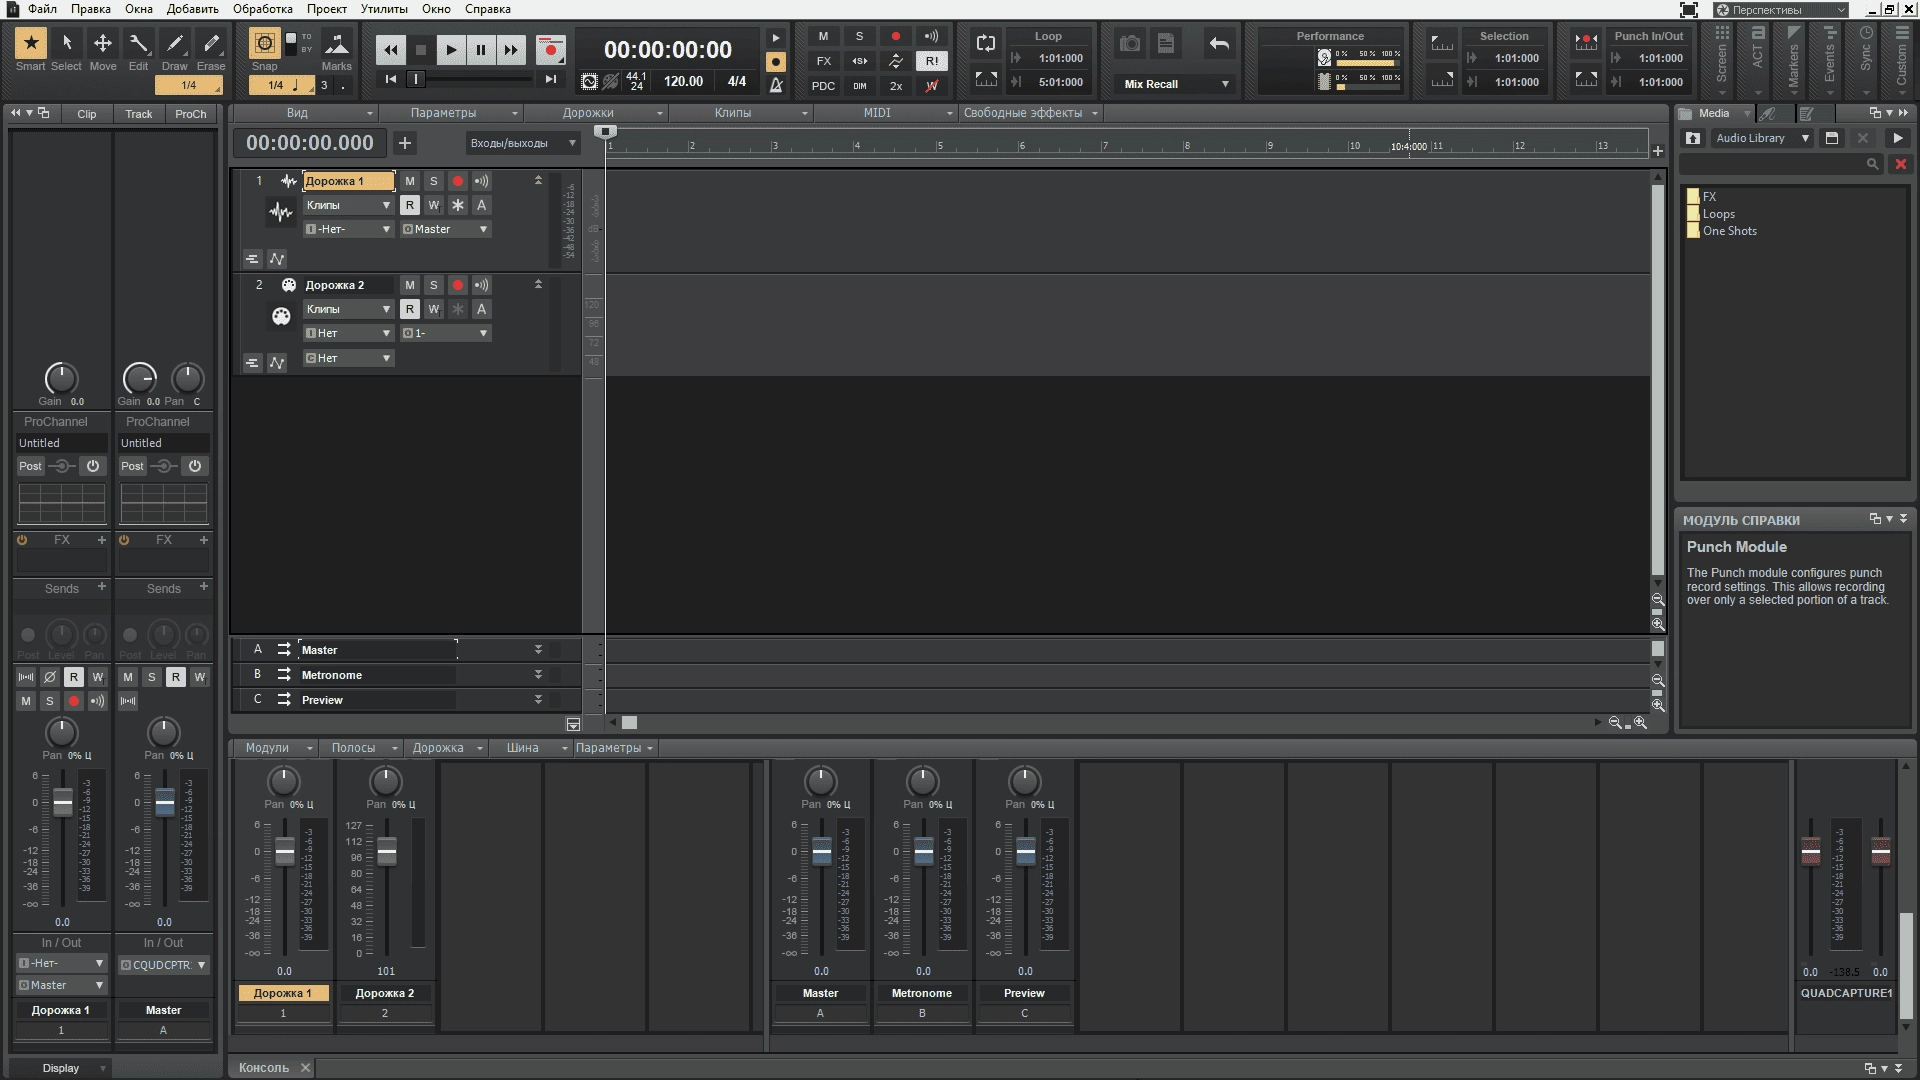Open the Файл menu
The height and width of the screenshot is (1080, 1920).
tap(42, 9)
